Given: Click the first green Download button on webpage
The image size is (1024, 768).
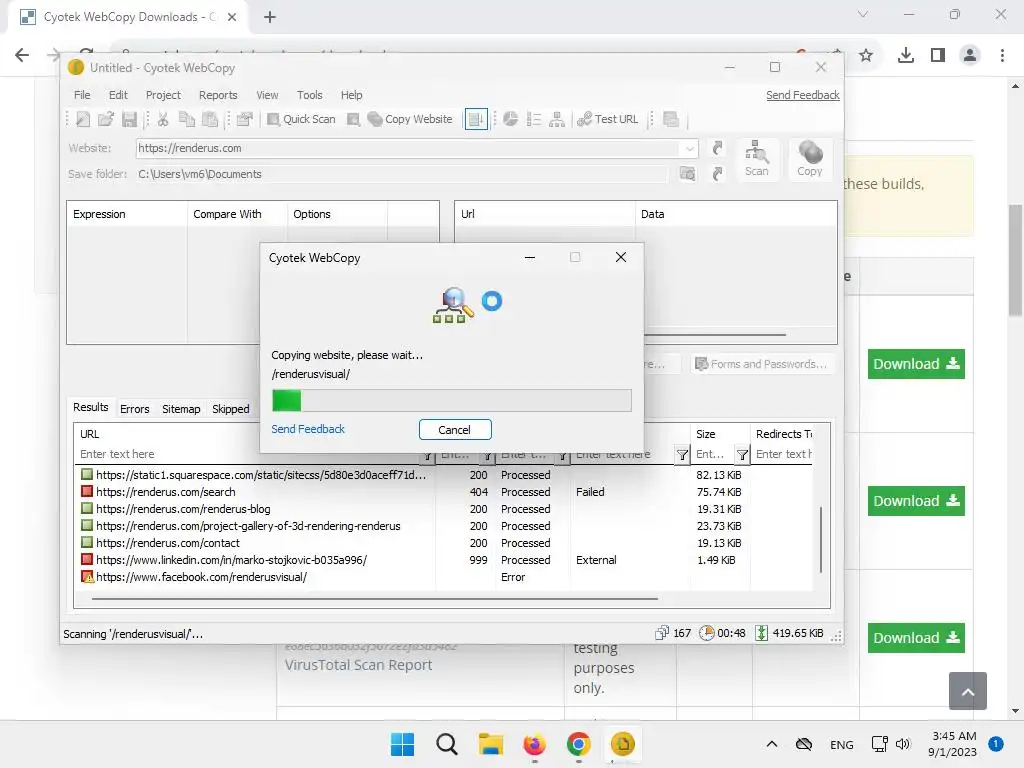Looking at the screenshot, I should pyautogui.click(x=916, y=364).
